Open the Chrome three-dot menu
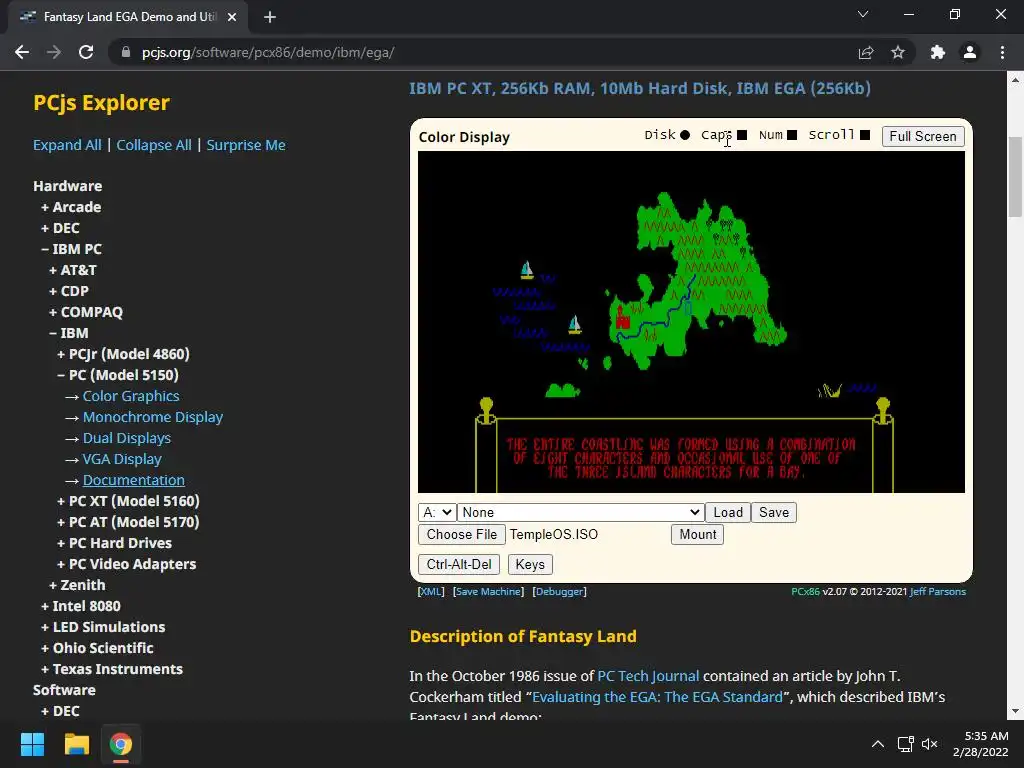Image resolution: width=1024 pixels, height=768 pixels. [x=1002, y=52]
